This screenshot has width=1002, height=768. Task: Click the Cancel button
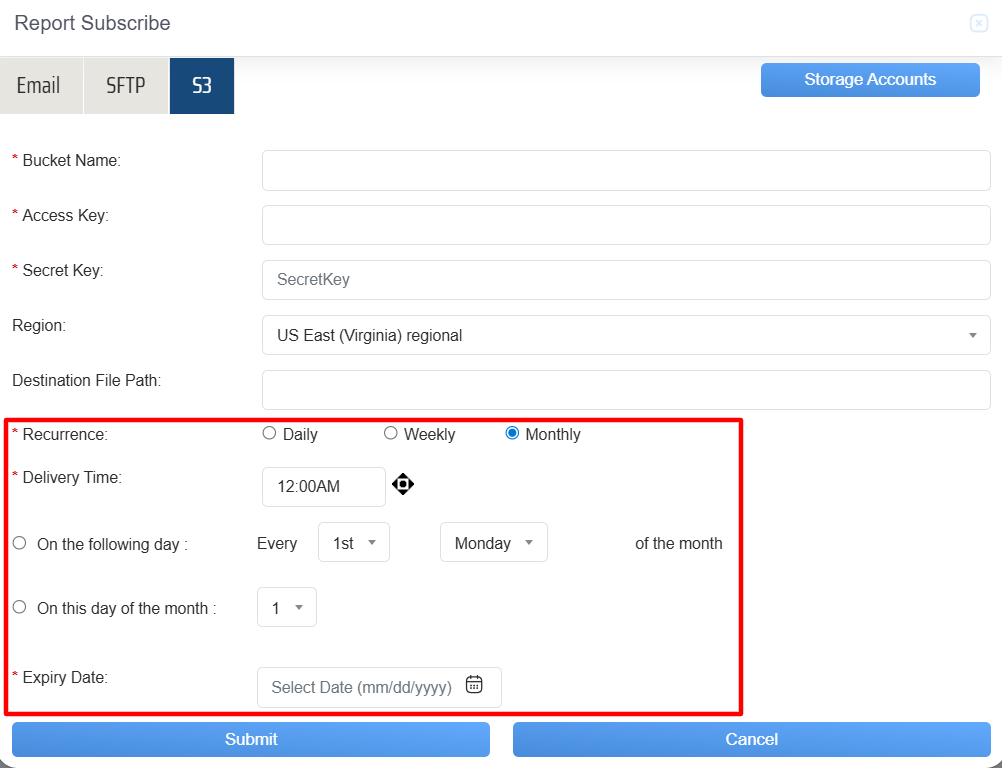tap(751, 739)
